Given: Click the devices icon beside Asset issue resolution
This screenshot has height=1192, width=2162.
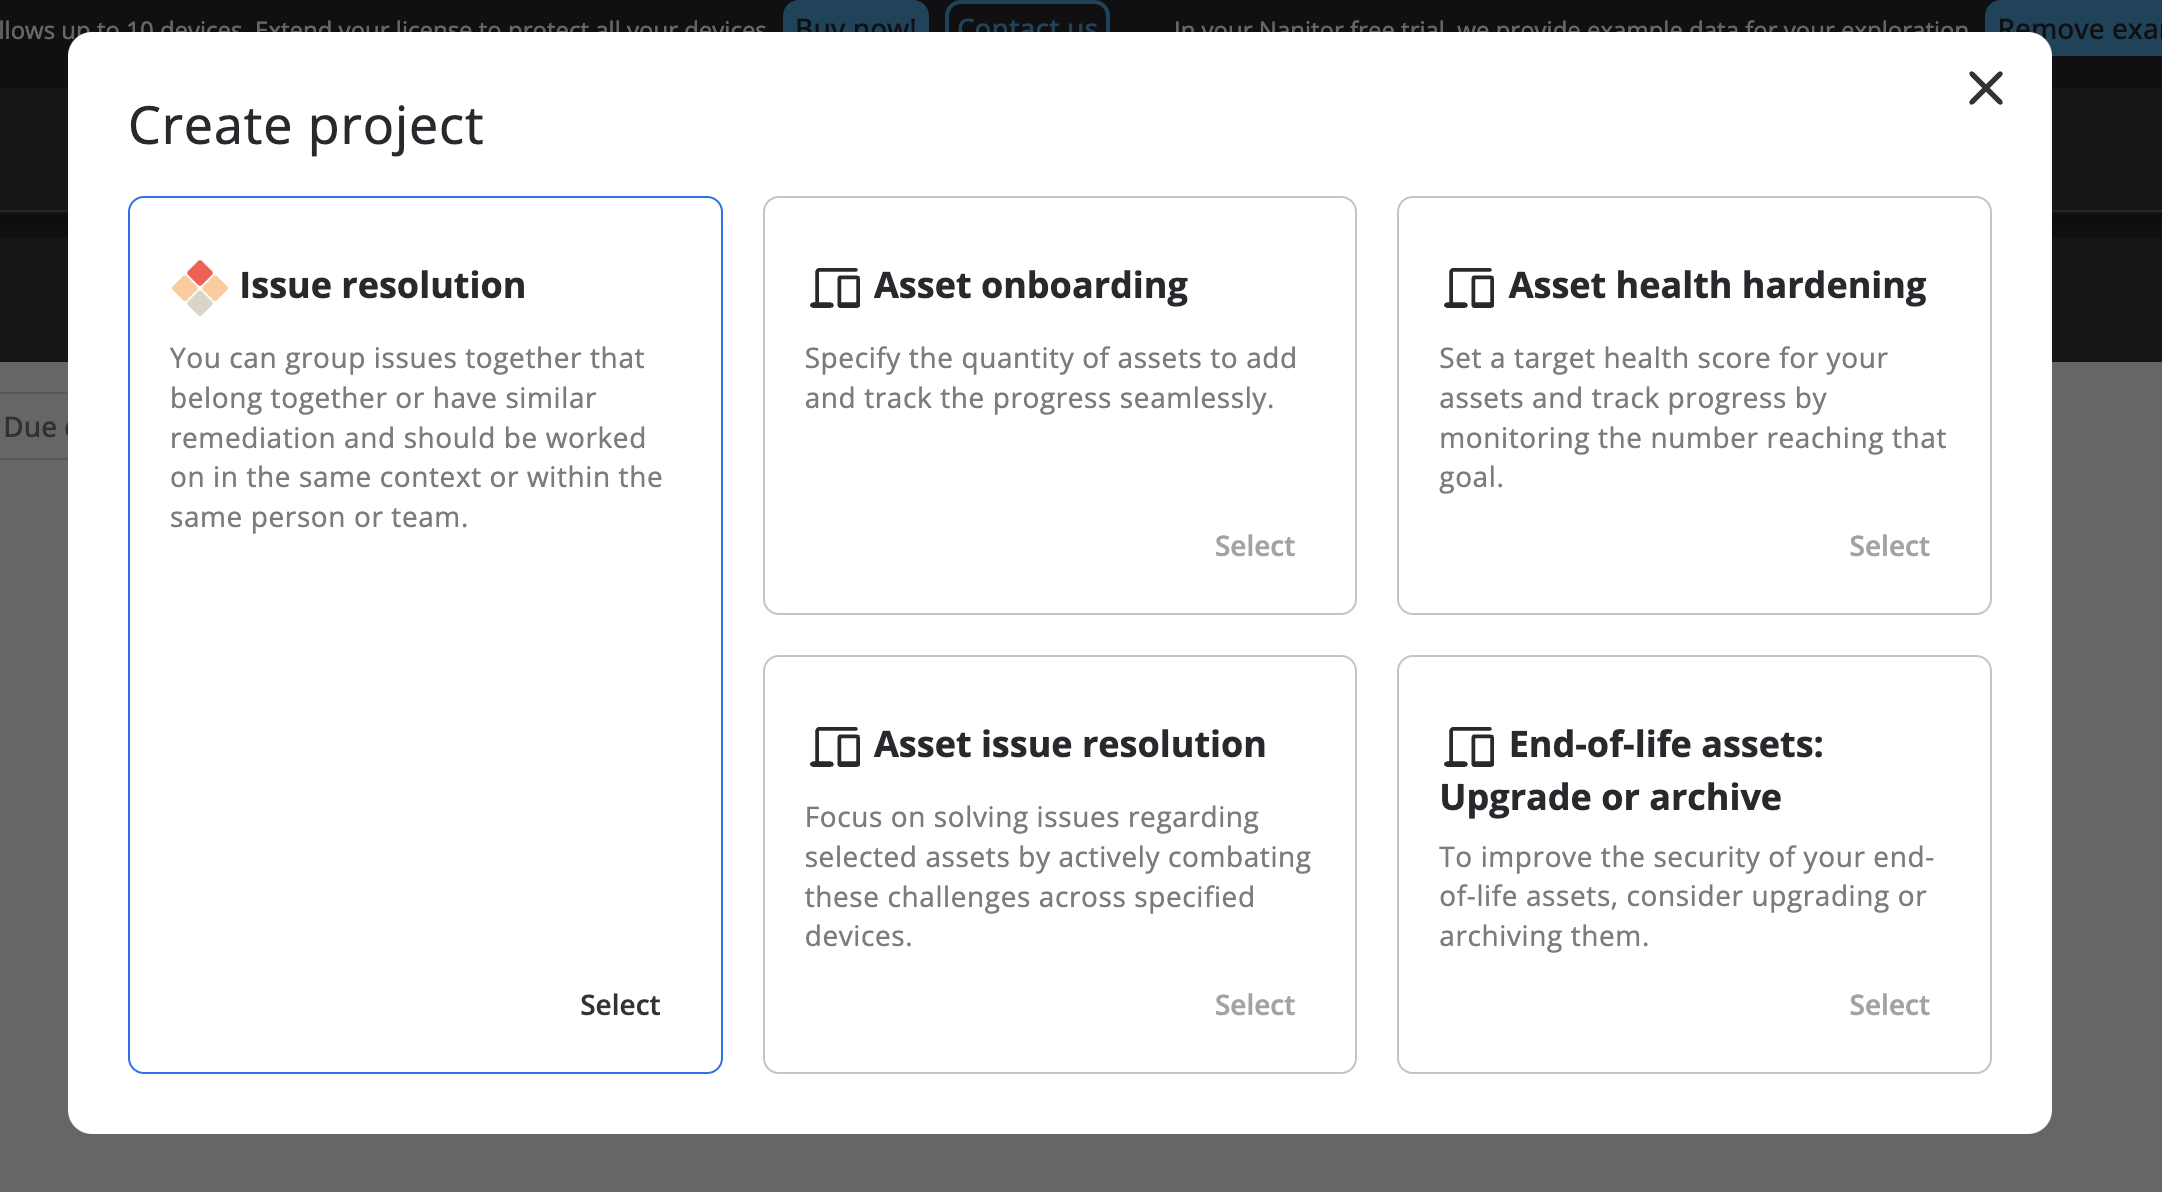Looking at the screenshot, I should [x=835, y=746].
